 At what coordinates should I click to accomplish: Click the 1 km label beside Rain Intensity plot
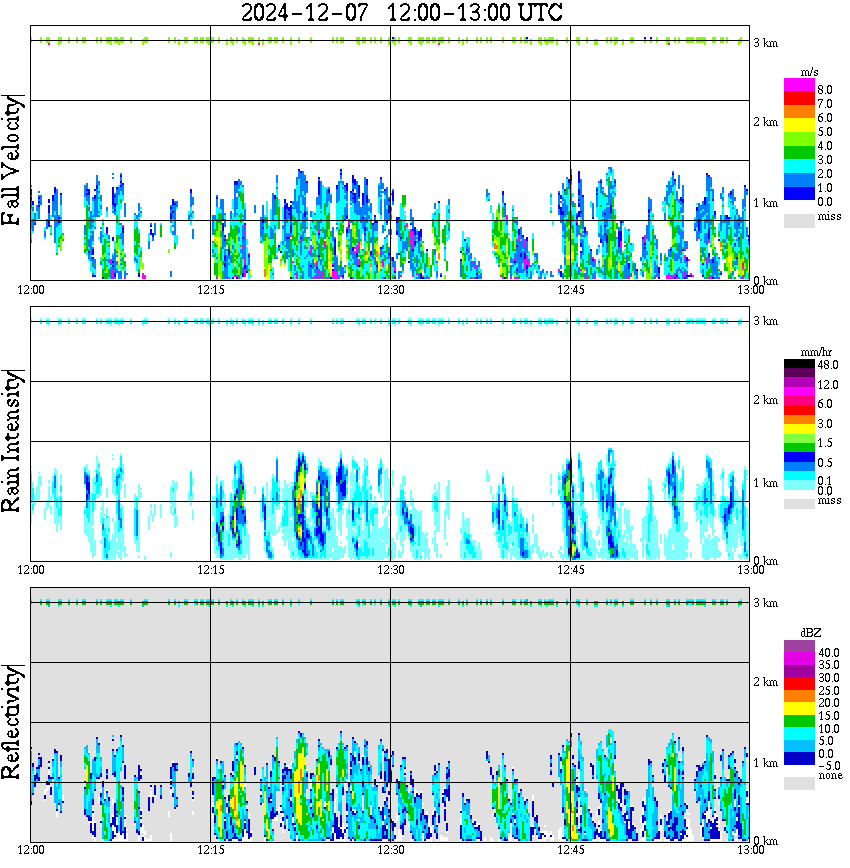[x=765, y=483]
